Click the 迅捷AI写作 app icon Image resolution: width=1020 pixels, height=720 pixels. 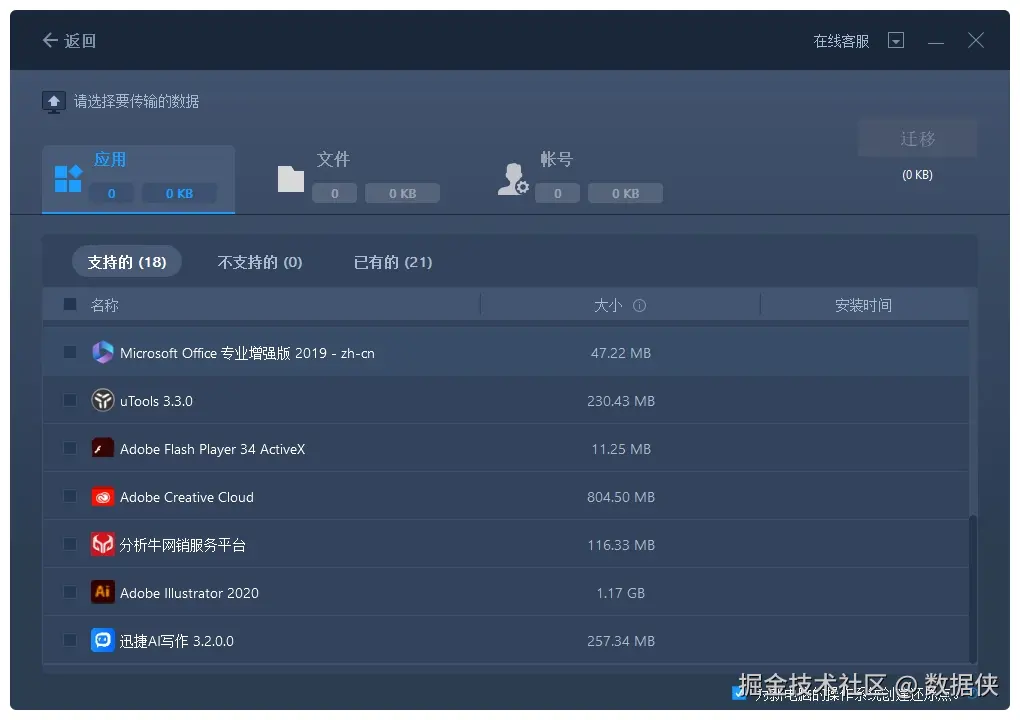click(x=103, y=640)
